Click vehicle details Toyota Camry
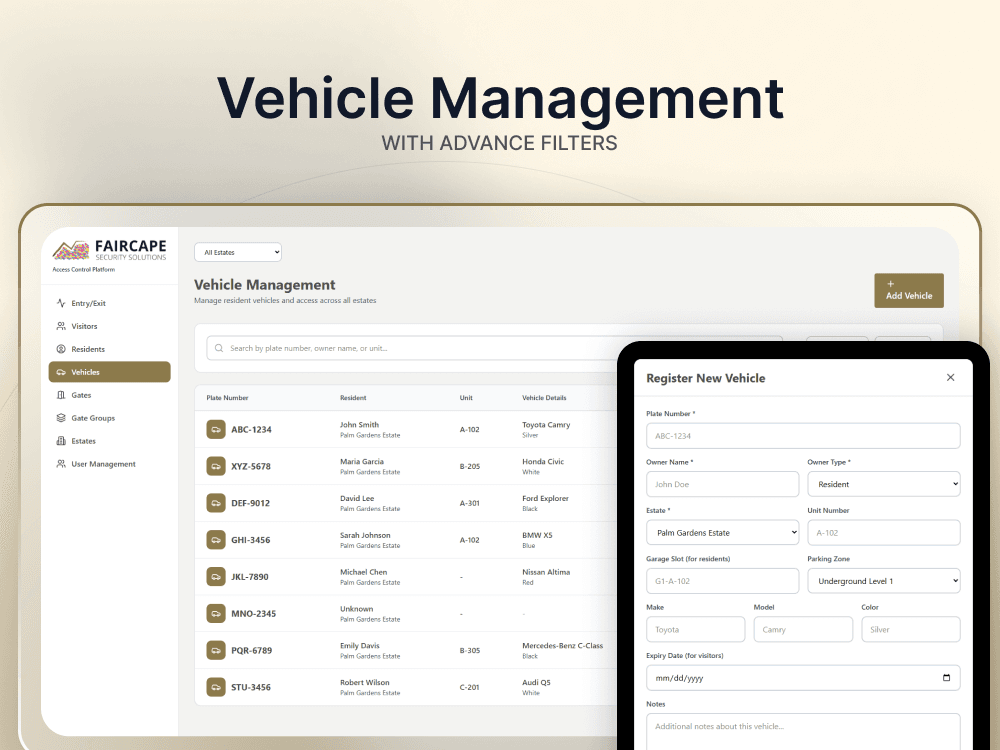 coord(546,424)
